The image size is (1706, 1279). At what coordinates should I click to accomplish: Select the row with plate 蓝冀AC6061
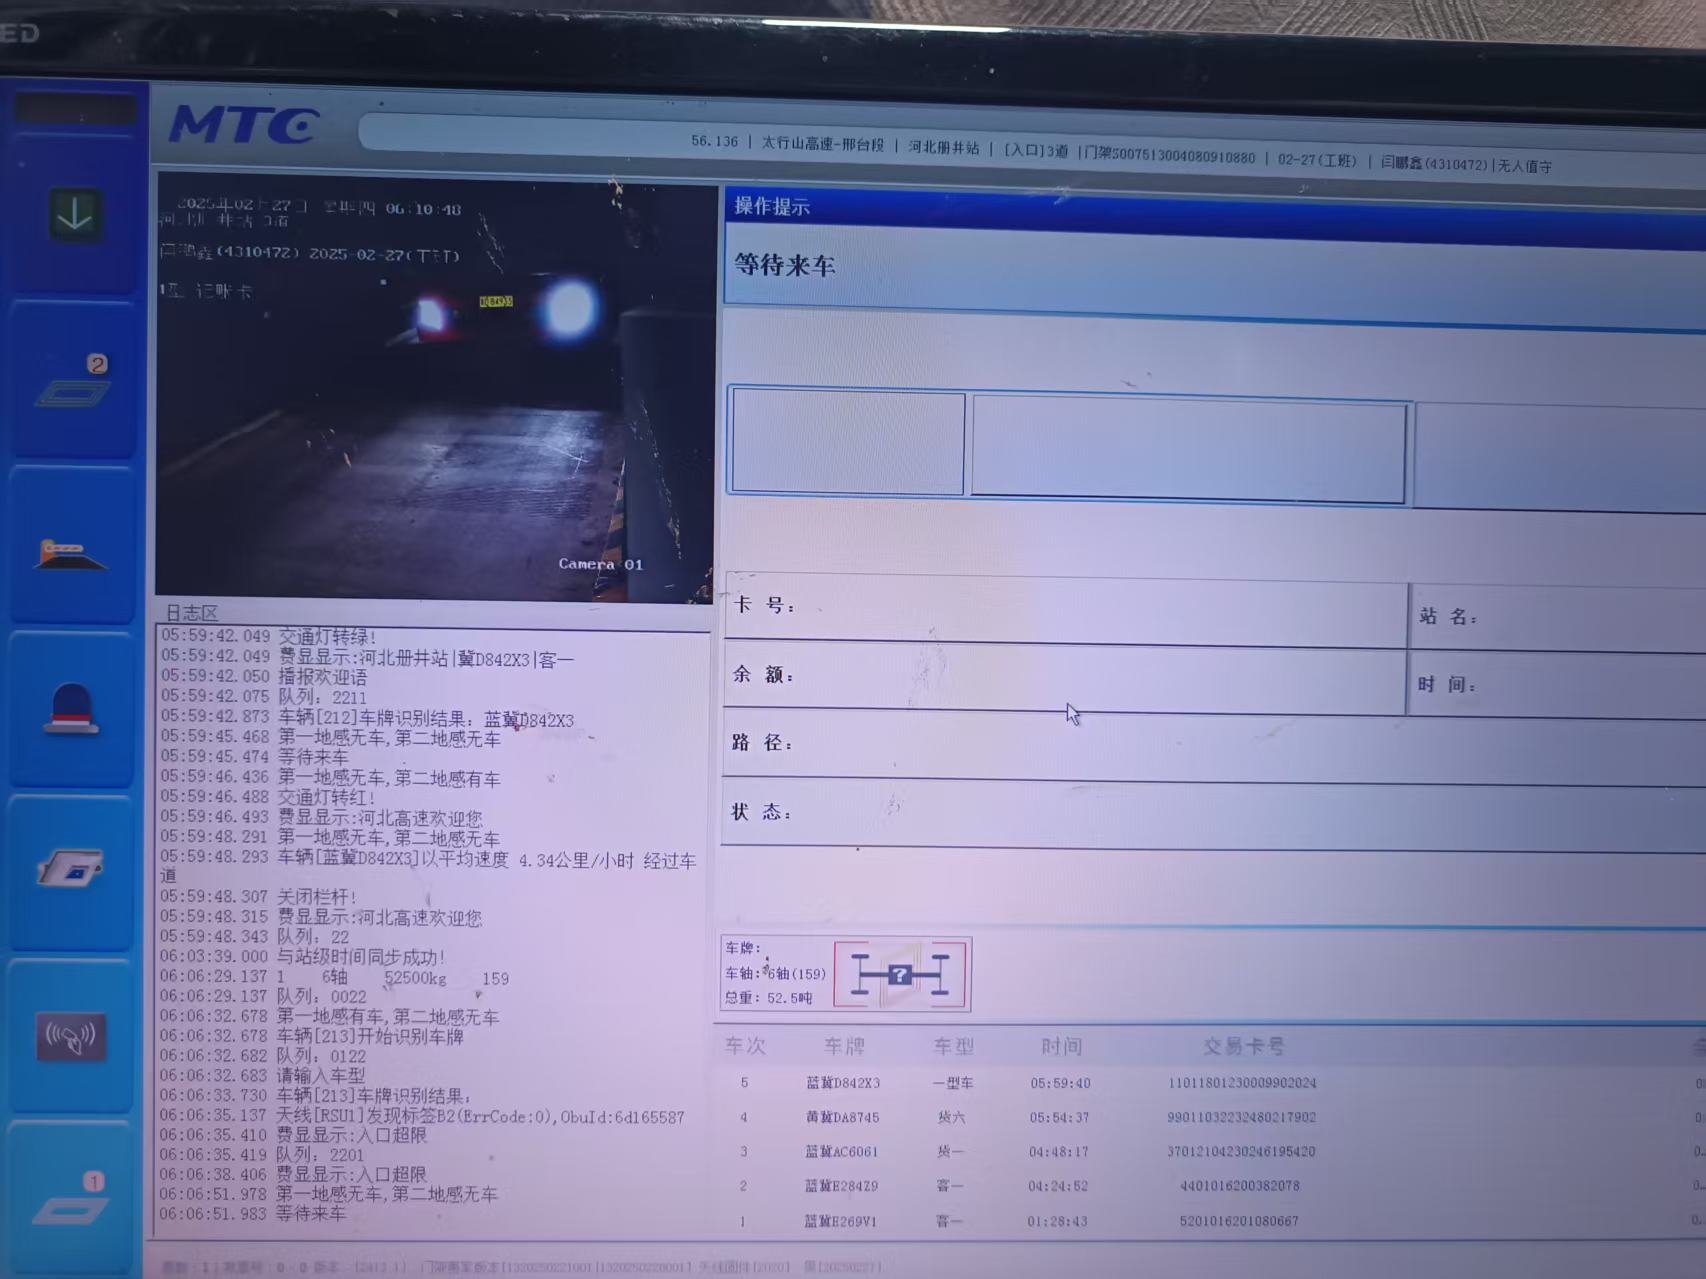(x=843, y=1152)
